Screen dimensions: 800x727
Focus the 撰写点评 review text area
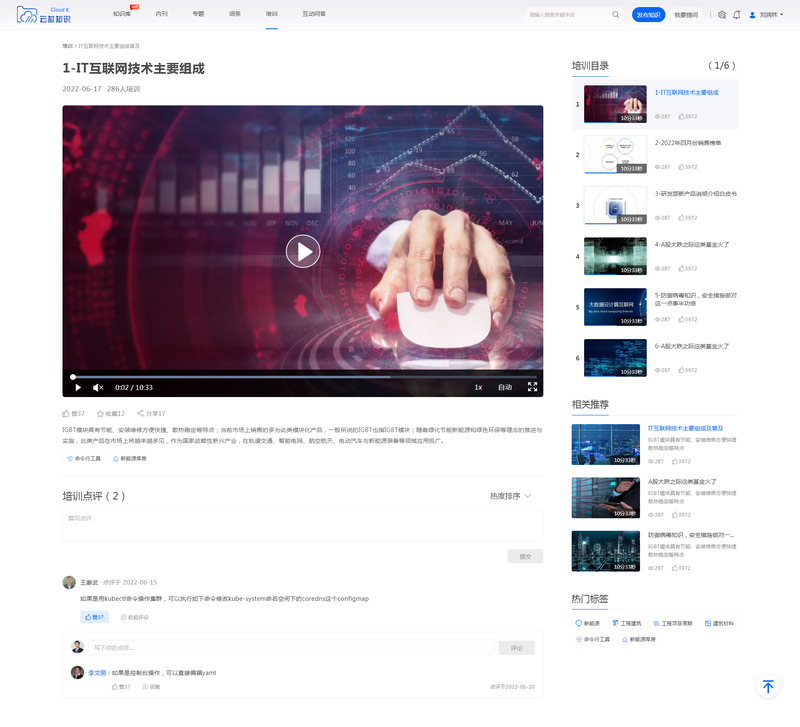(x=303, y=525)
